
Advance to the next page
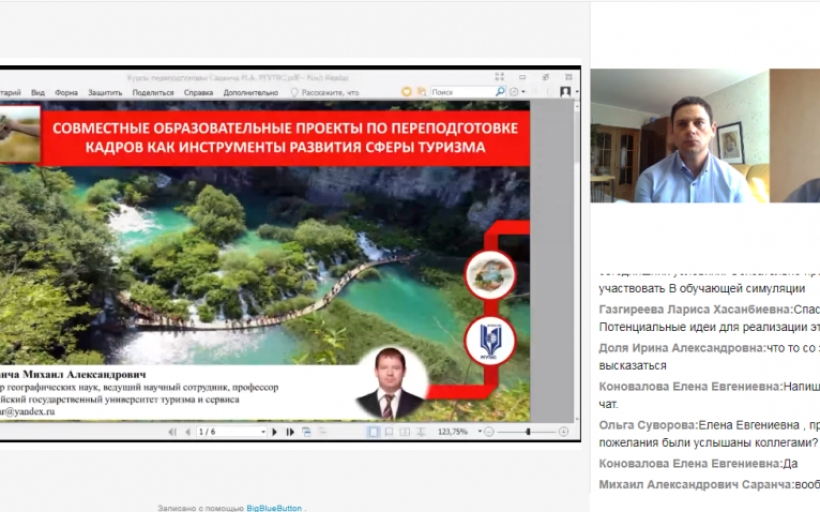275,432
